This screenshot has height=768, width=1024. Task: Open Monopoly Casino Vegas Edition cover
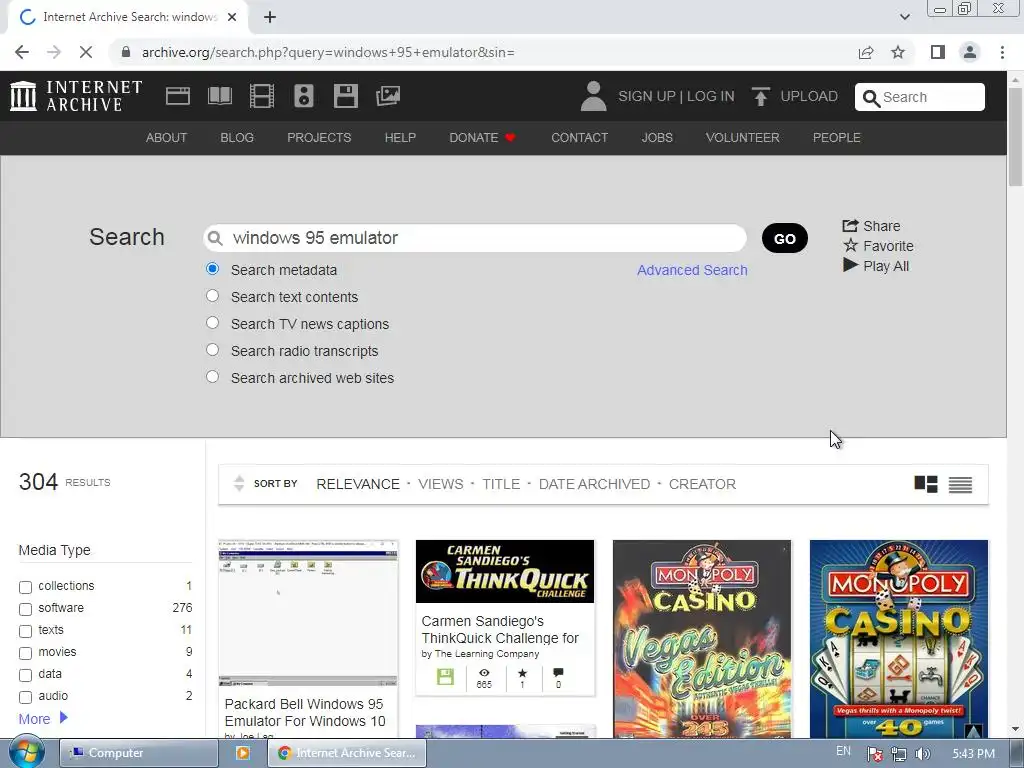pyautogui.click(x=702, y=639)
